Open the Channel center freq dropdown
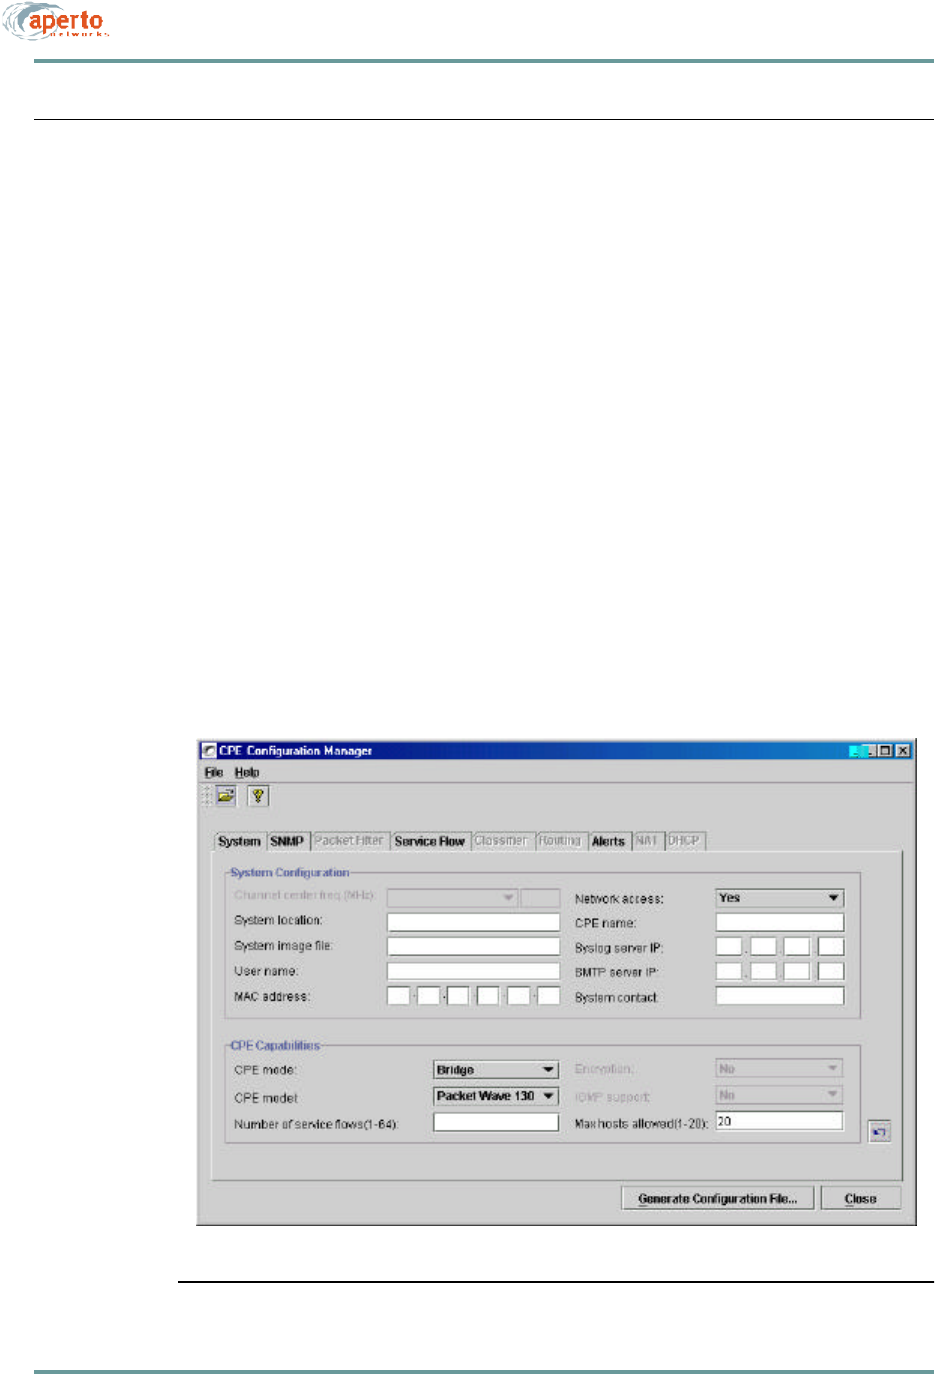Screen dimensions: 935x1374 pyautogui.click(x=452, y=897)
